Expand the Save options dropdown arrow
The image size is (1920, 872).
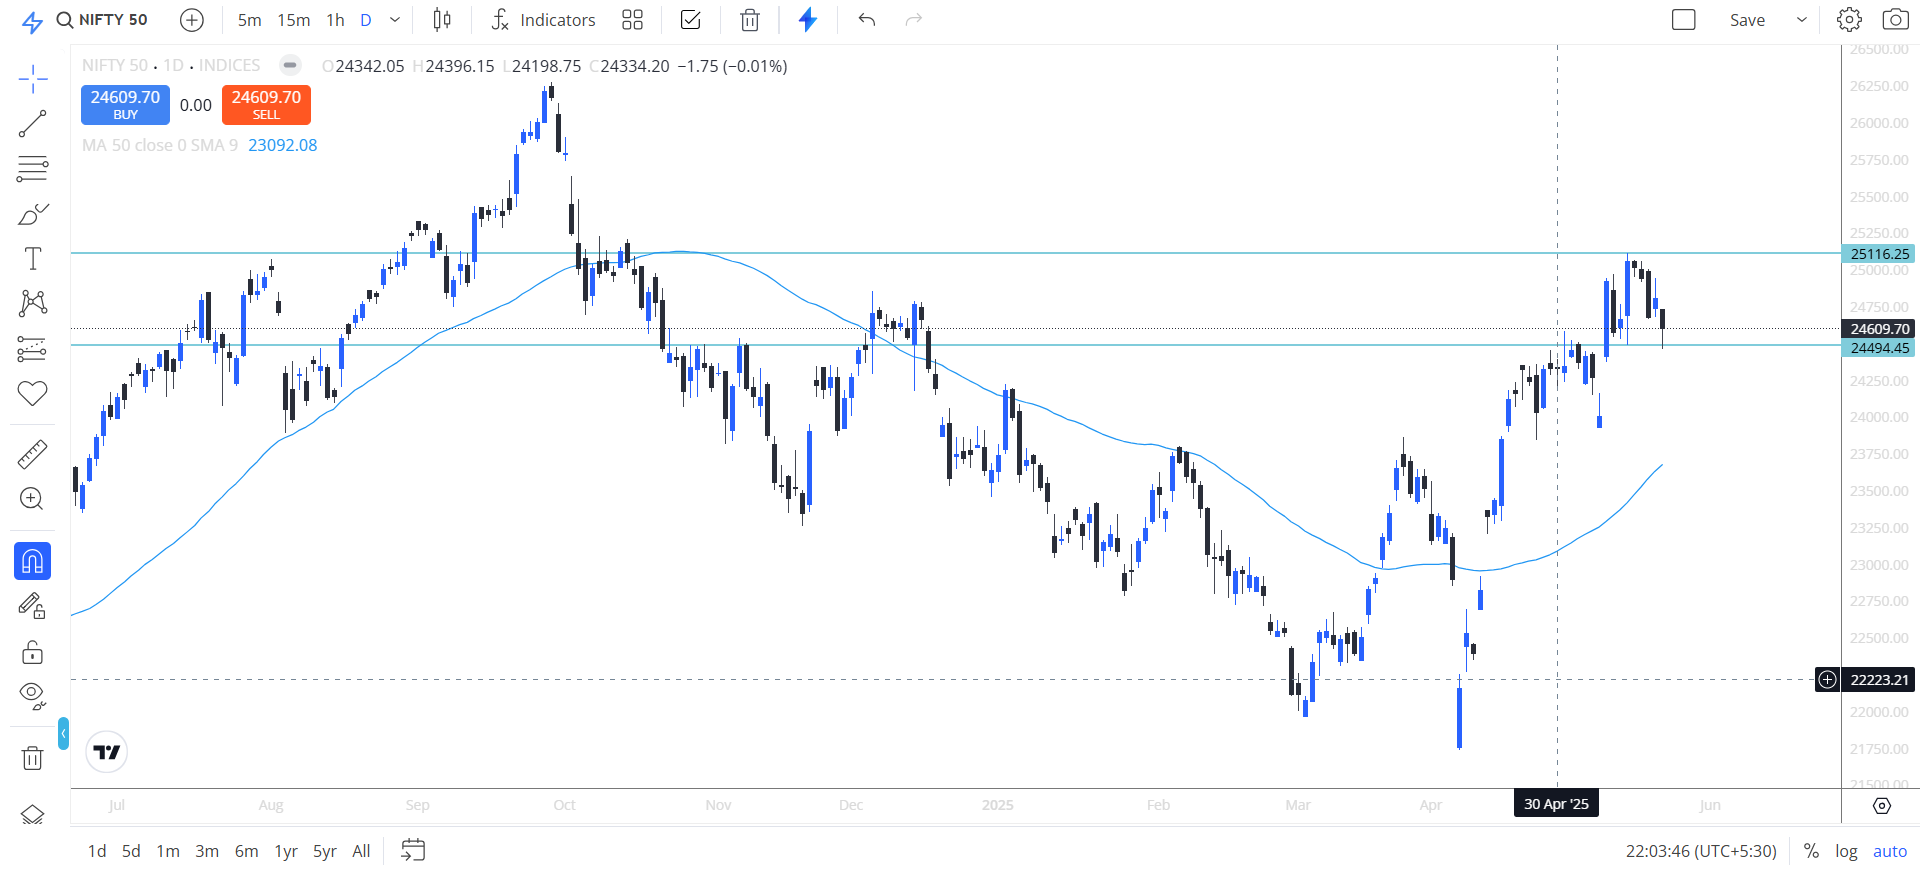click(1802, 20)
